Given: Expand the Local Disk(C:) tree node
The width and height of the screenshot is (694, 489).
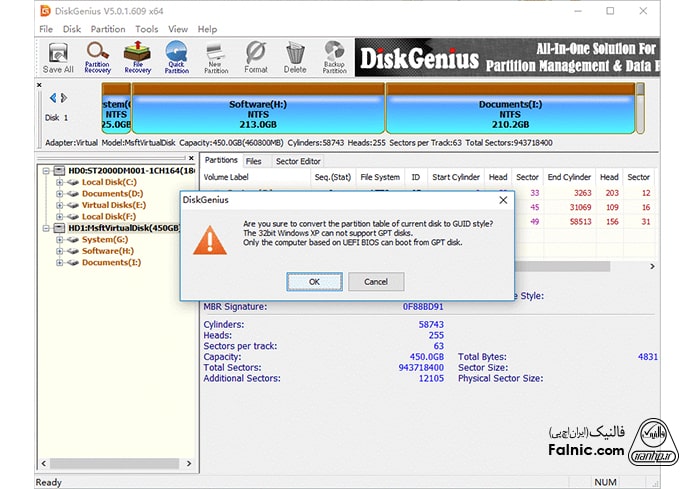Looking at the screenshot, I should [x=60, y=182].
